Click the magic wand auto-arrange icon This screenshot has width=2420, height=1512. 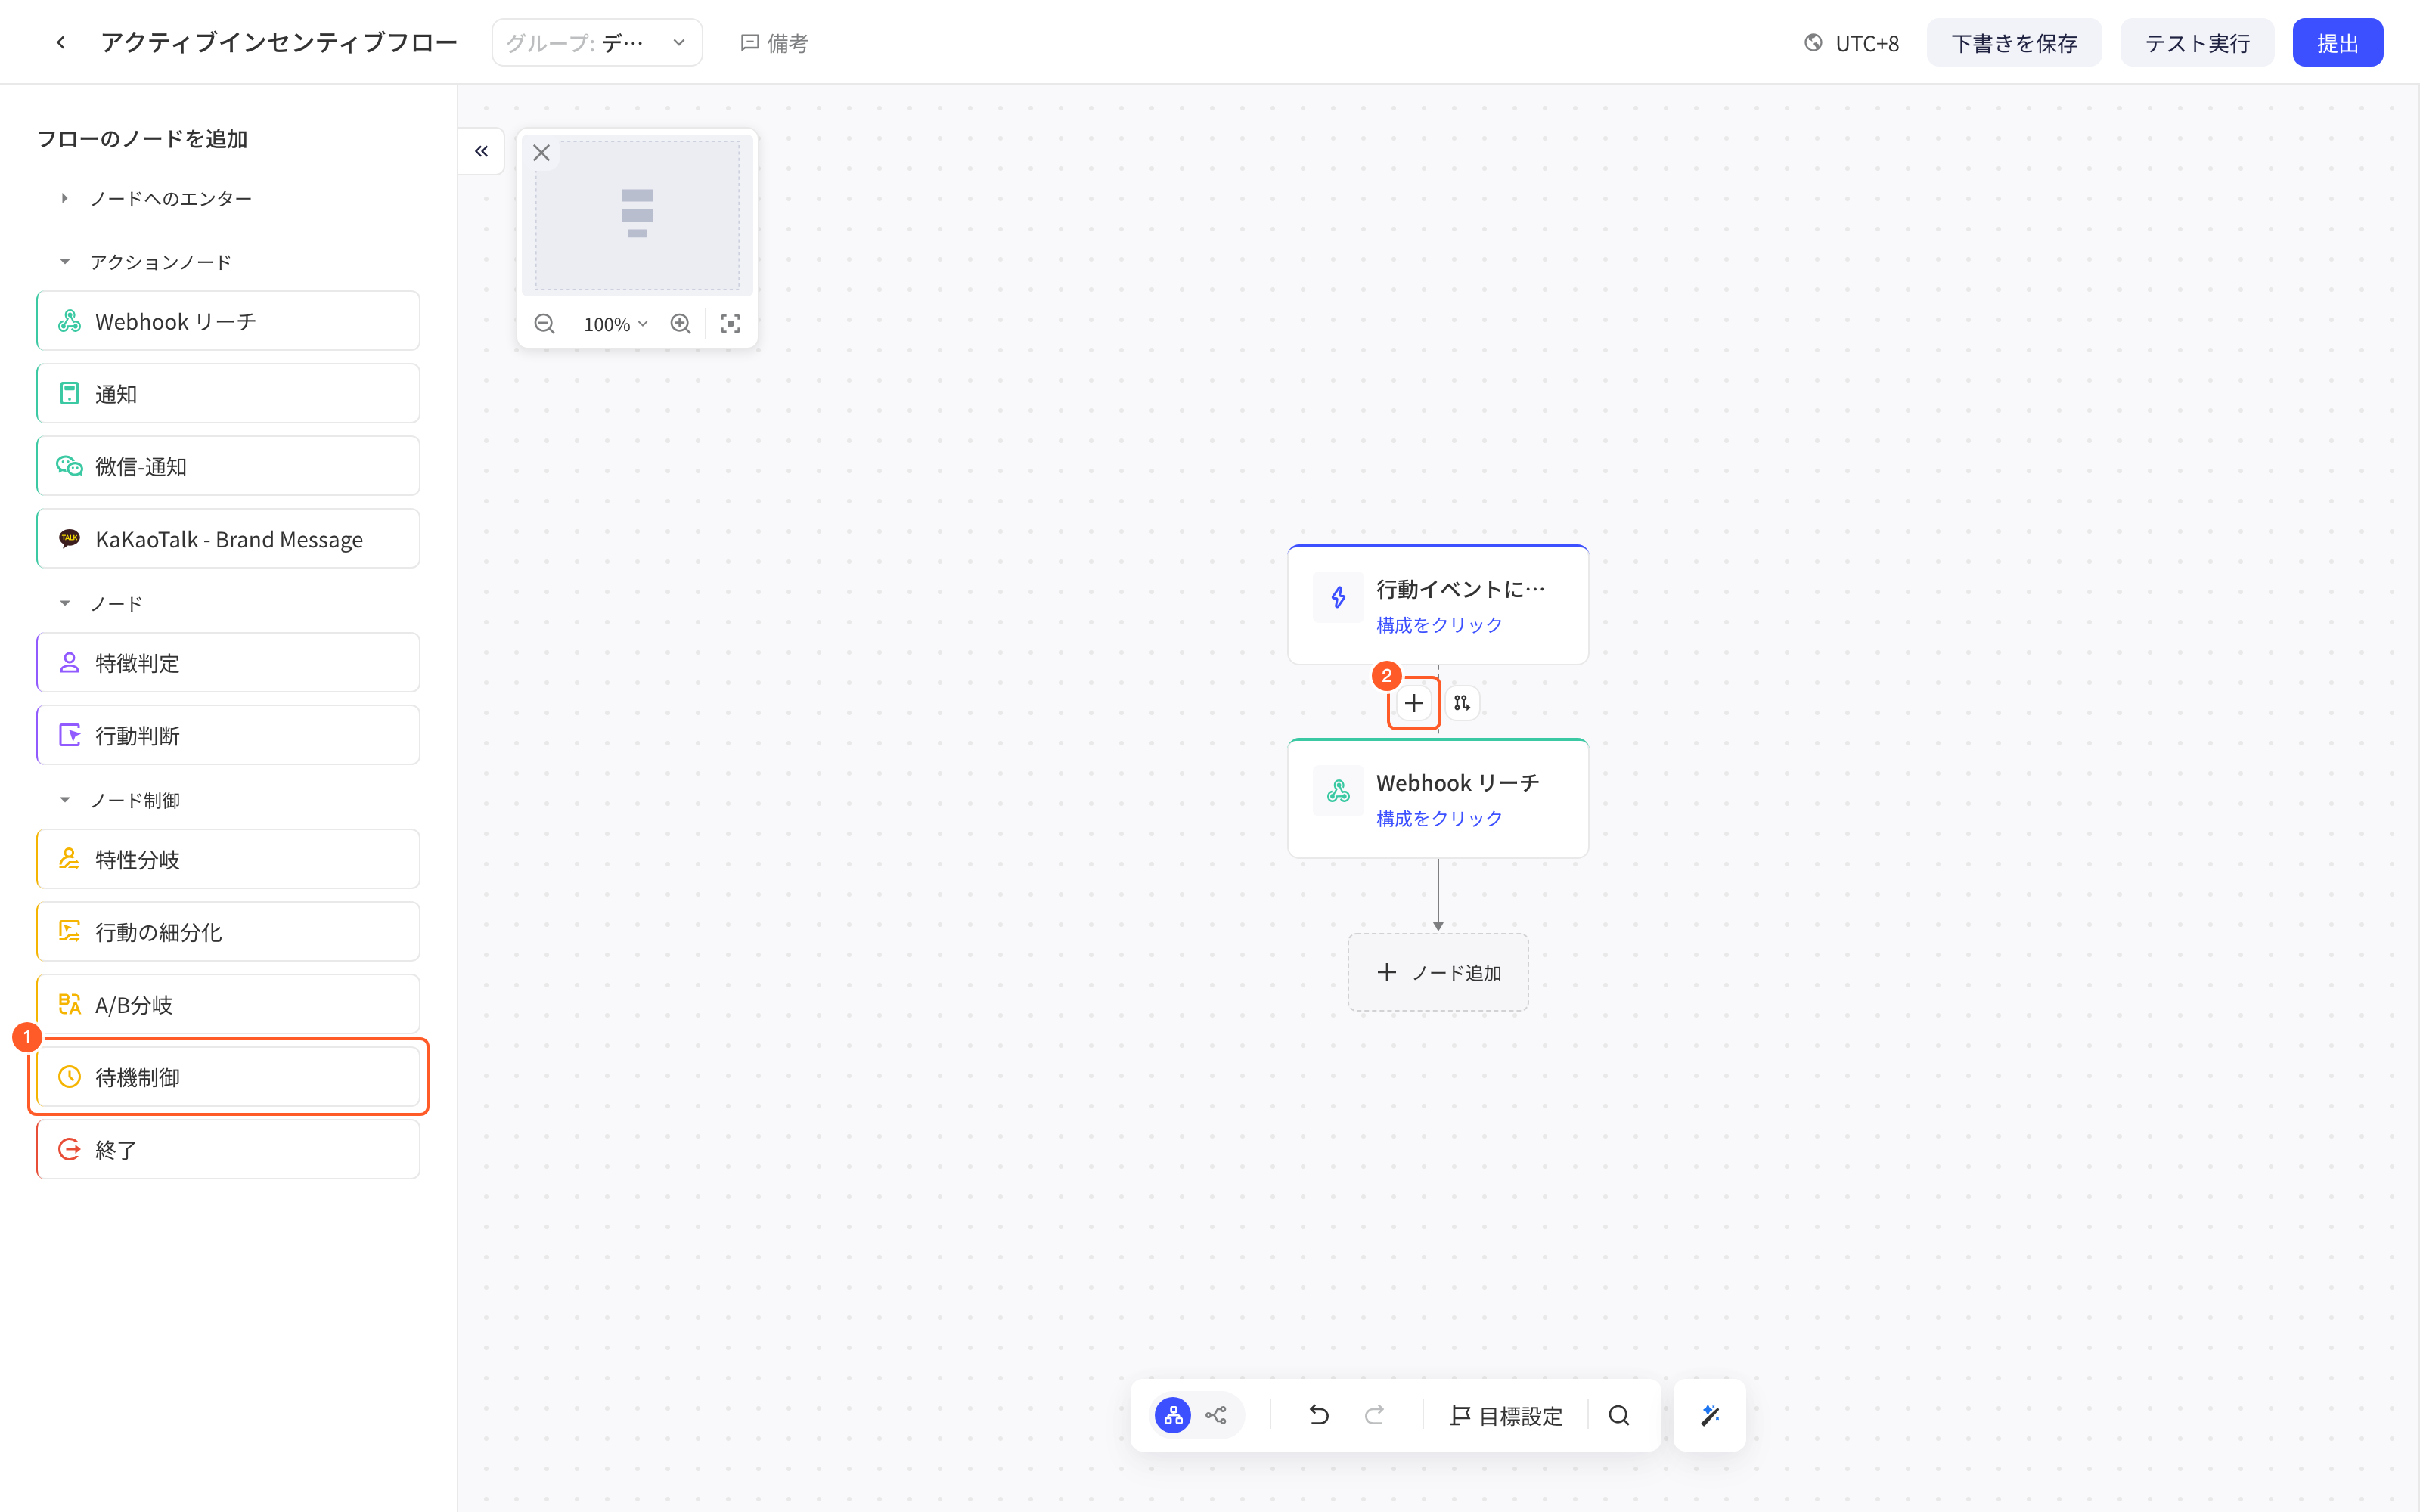click(1710, 1415)
